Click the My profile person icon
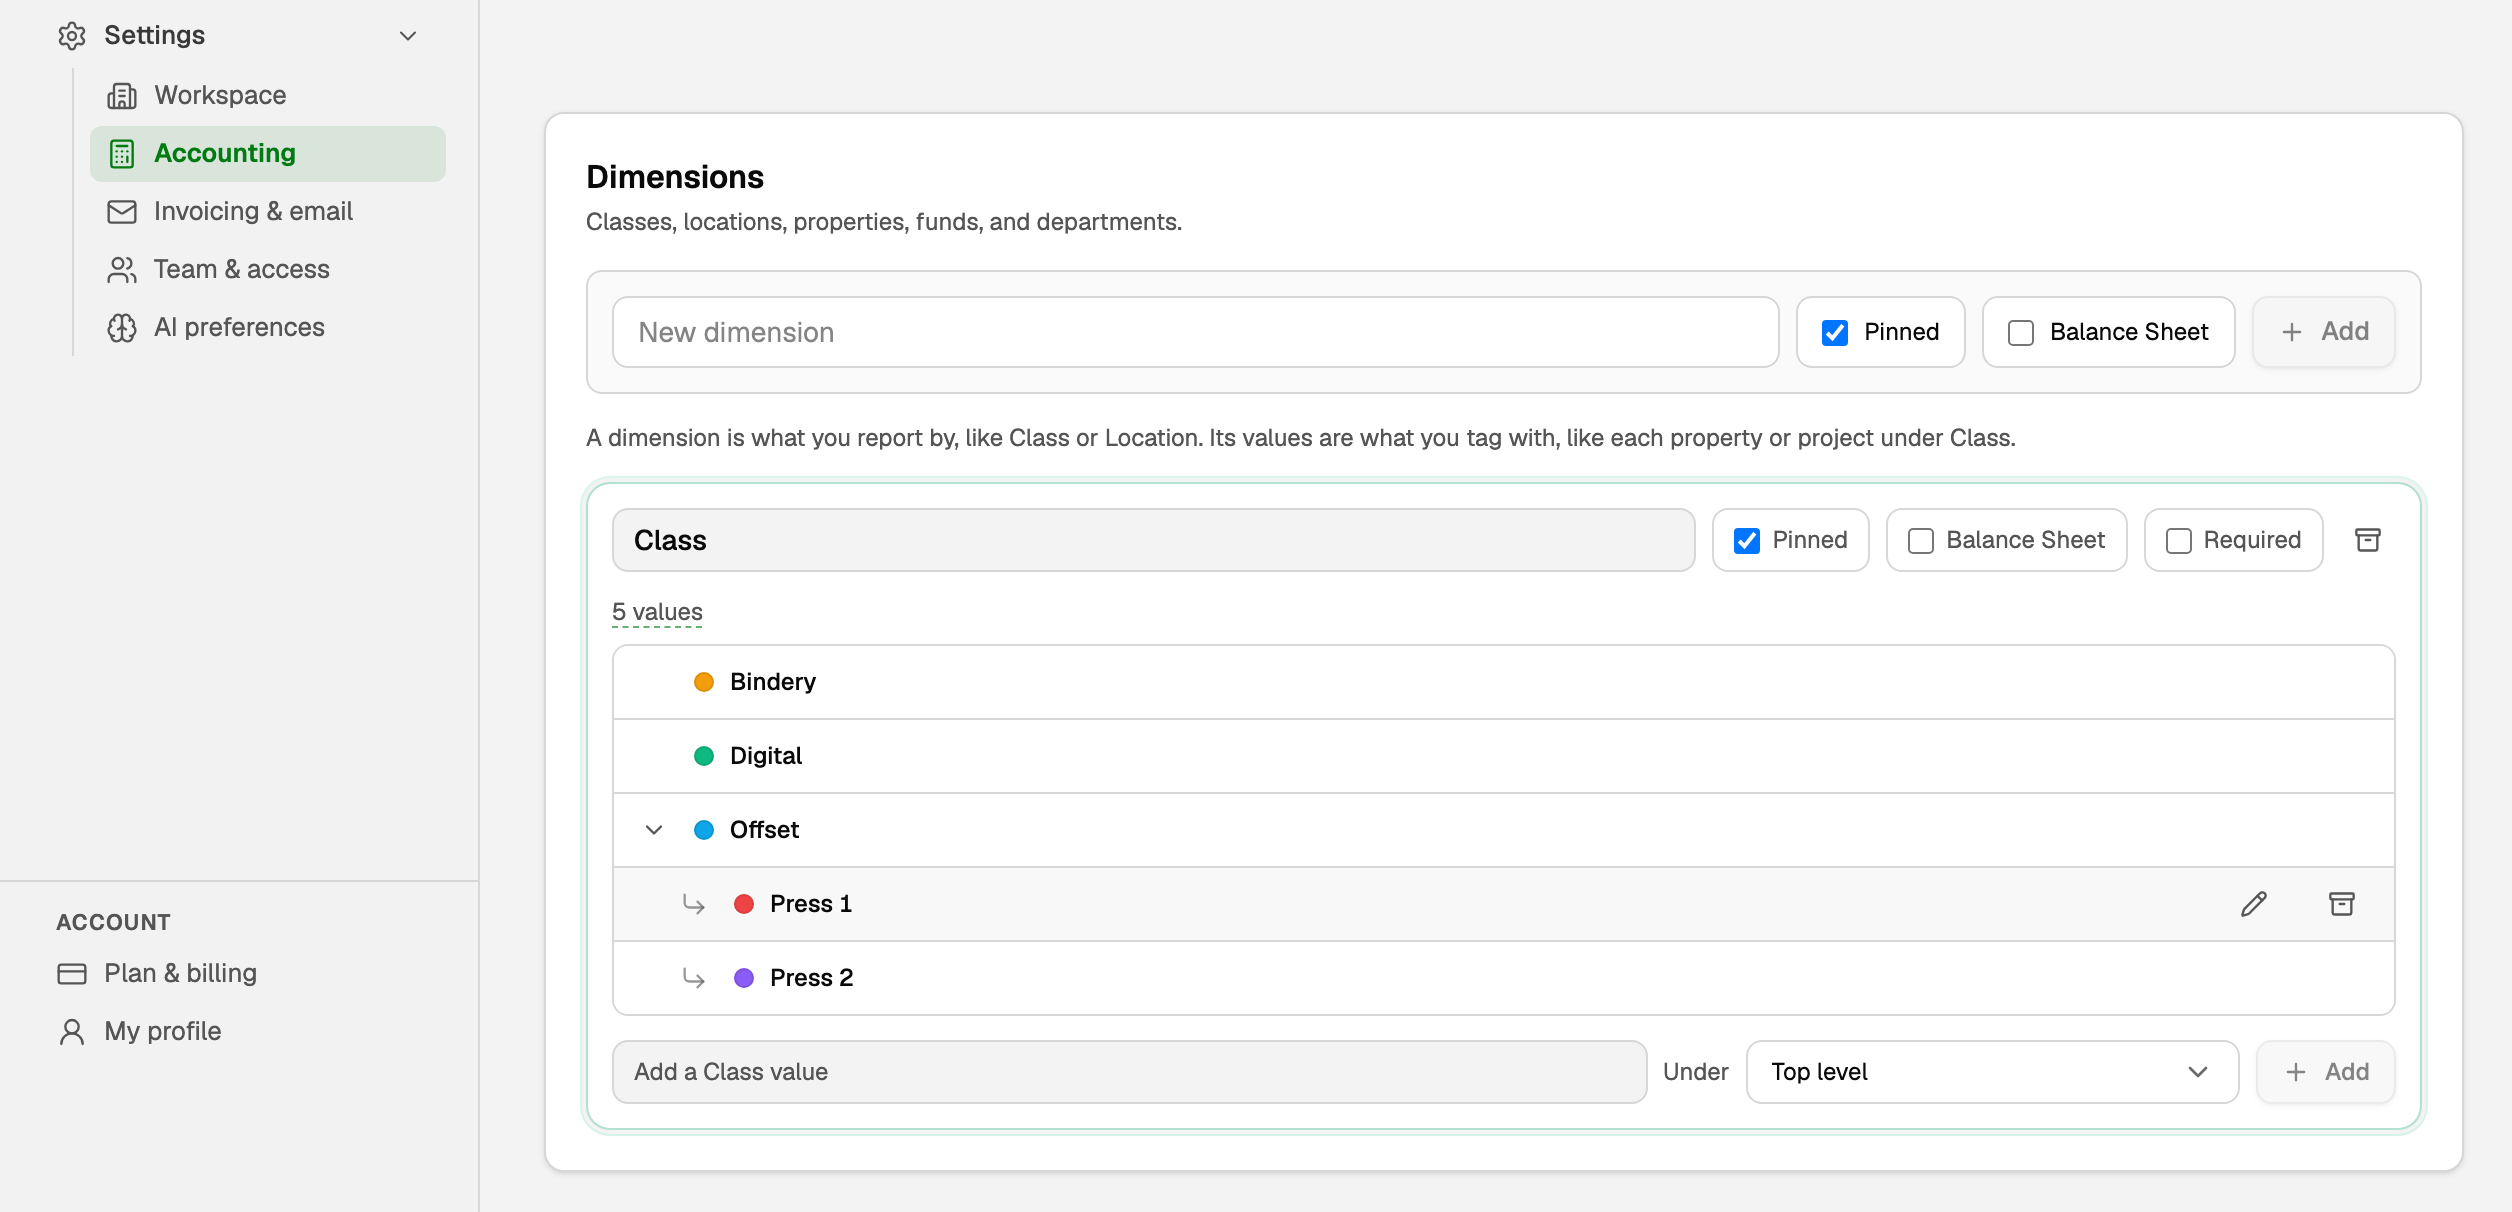Image resolution: width=2512 pixels, height=1212 pixels. [x=72, y=1032]
